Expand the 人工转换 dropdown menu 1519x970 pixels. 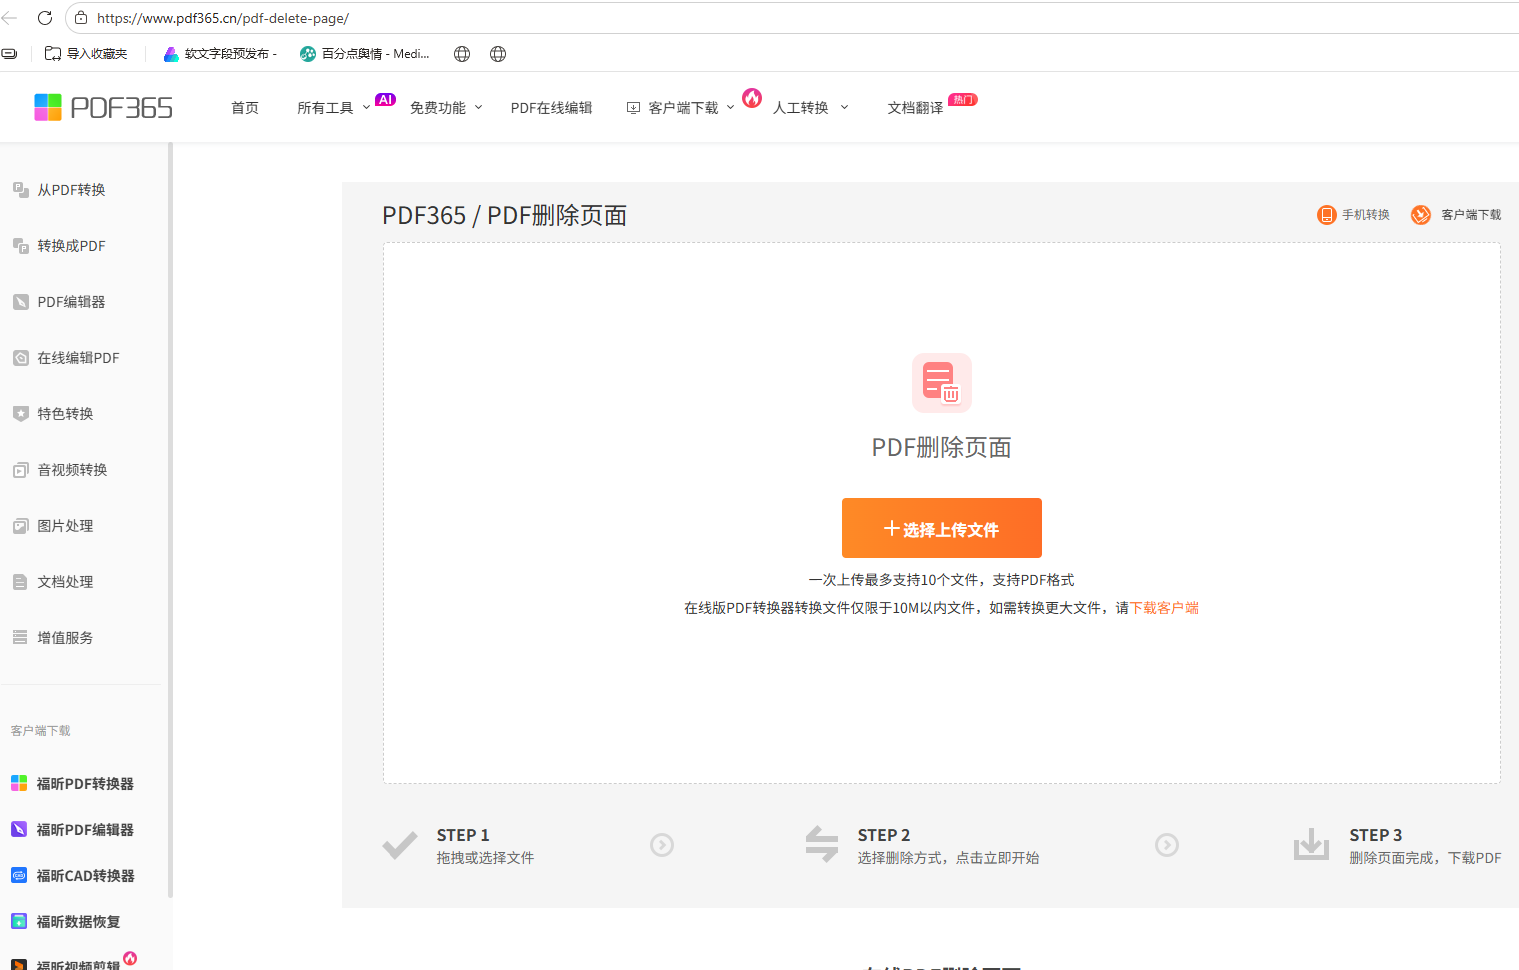(x=809, y=108)
